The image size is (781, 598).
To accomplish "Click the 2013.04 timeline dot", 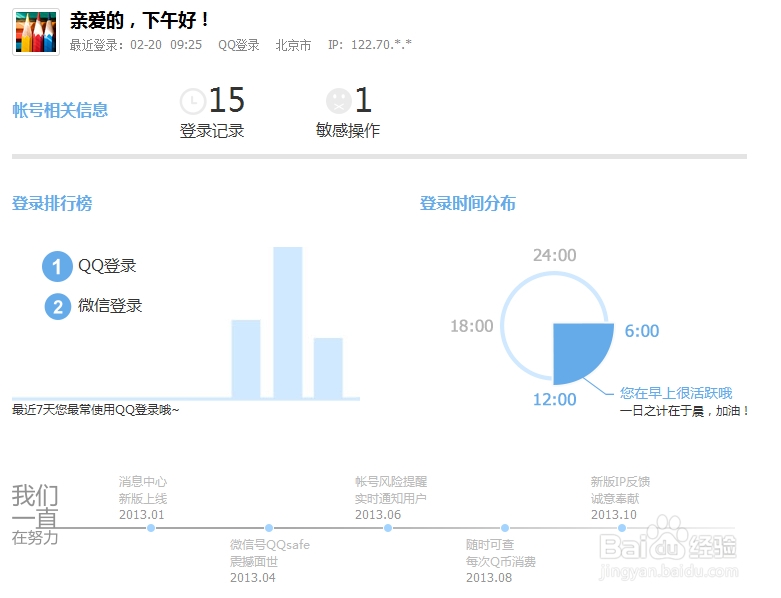I will [269, 528].
